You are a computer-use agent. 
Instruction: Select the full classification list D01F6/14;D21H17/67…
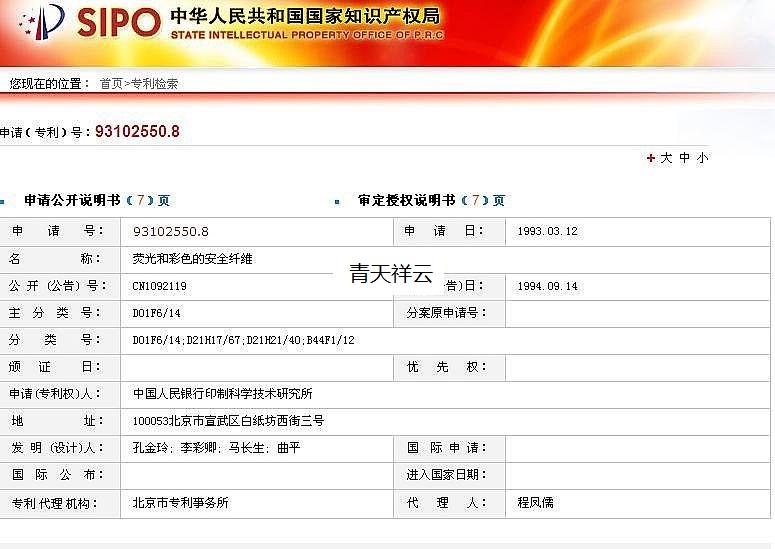244,340
